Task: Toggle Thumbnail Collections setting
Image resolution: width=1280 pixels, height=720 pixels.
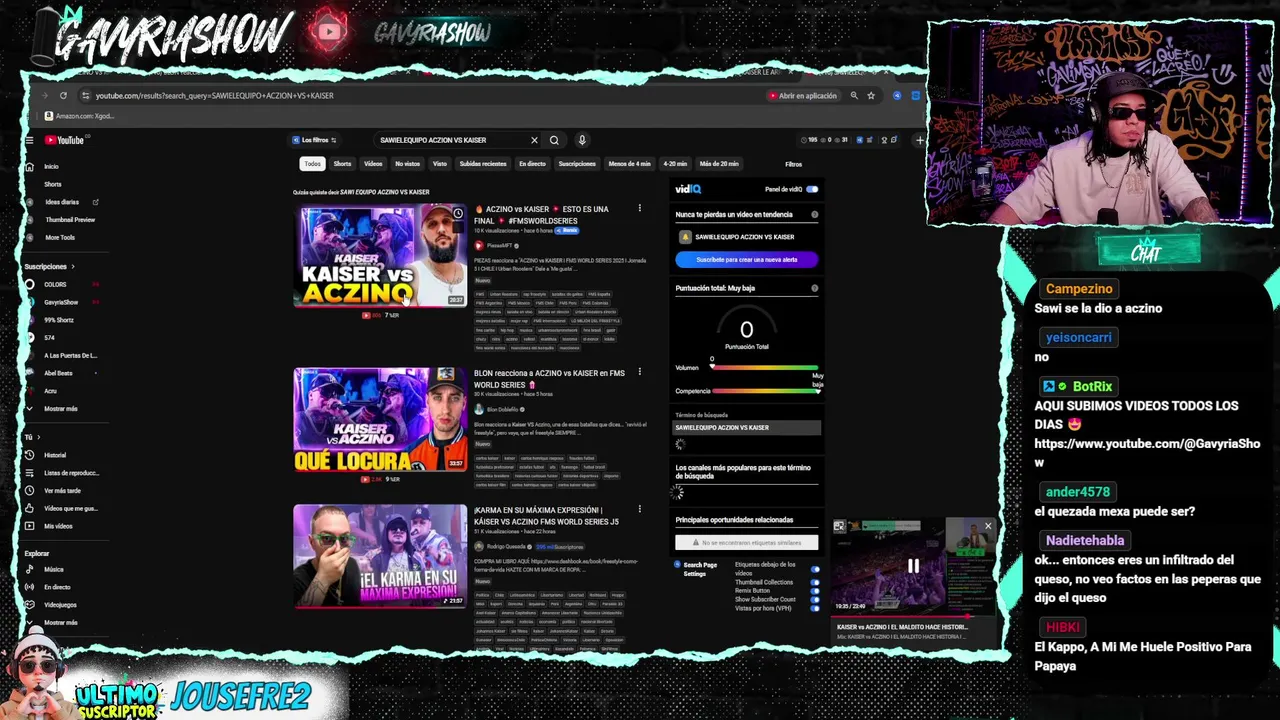Action: (815, 582)
